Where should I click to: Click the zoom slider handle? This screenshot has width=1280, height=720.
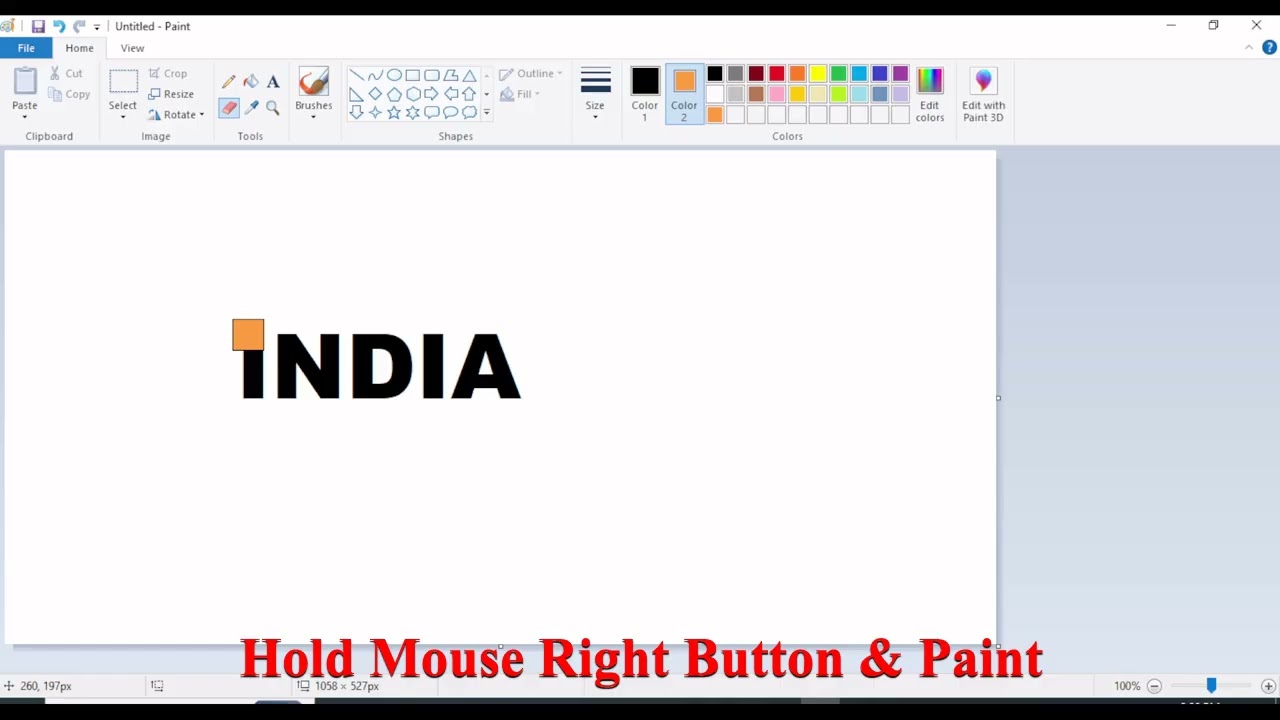[1211, 686]
